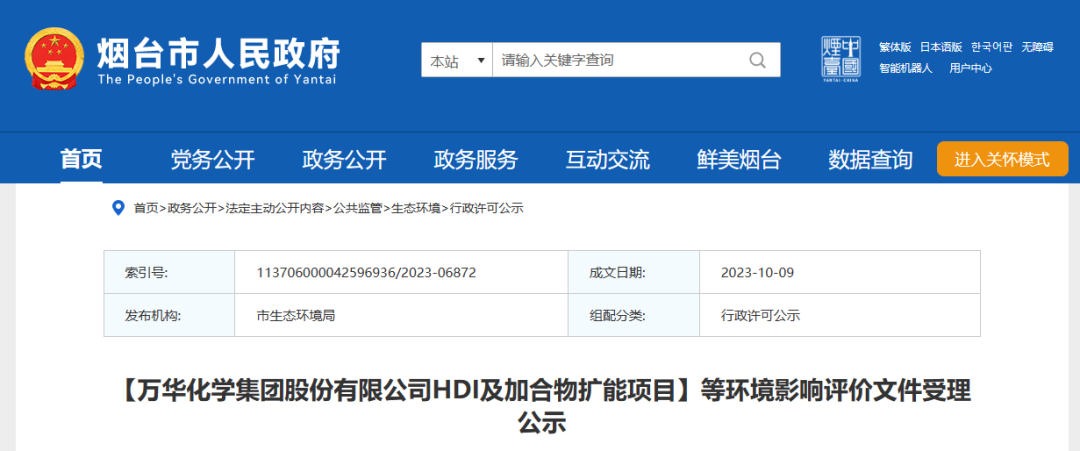Screen dimensions: 1080x451
Task: Click the Yantai China seal logo
Action: 841,59
